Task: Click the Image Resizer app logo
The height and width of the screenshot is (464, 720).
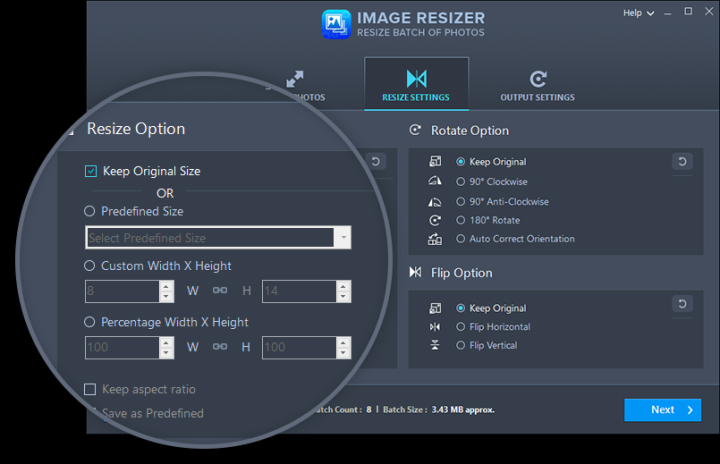Action: point(337,24)
